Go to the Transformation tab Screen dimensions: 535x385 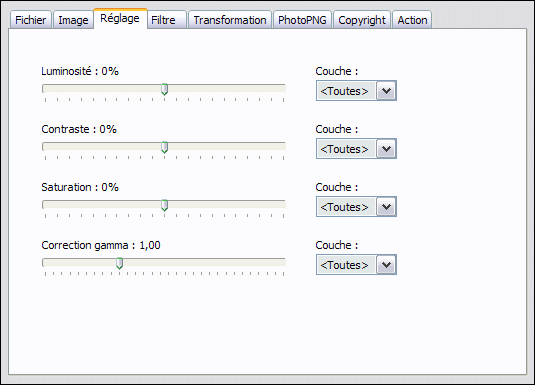point(230,20)
